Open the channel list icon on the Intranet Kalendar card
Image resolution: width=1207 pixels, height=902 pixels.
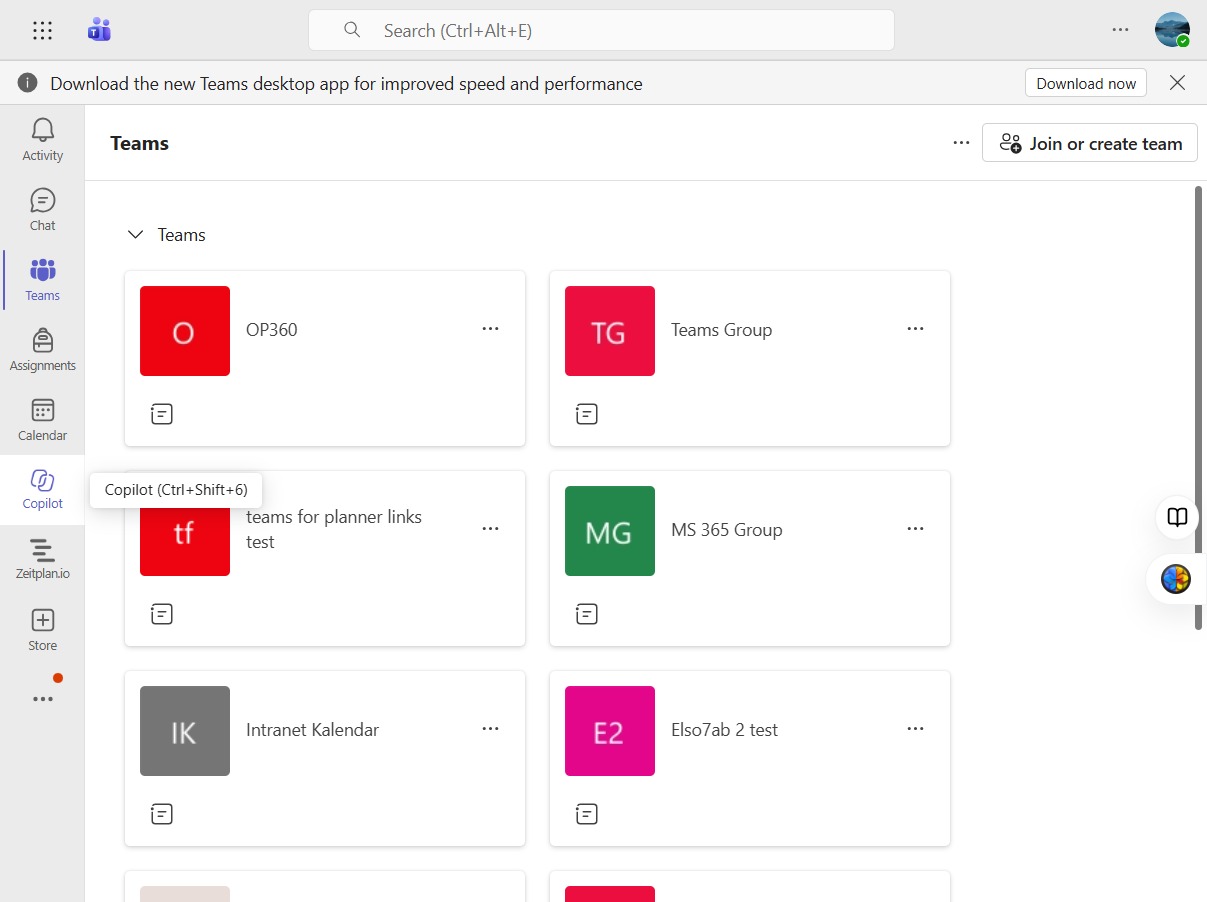point(161,814)
